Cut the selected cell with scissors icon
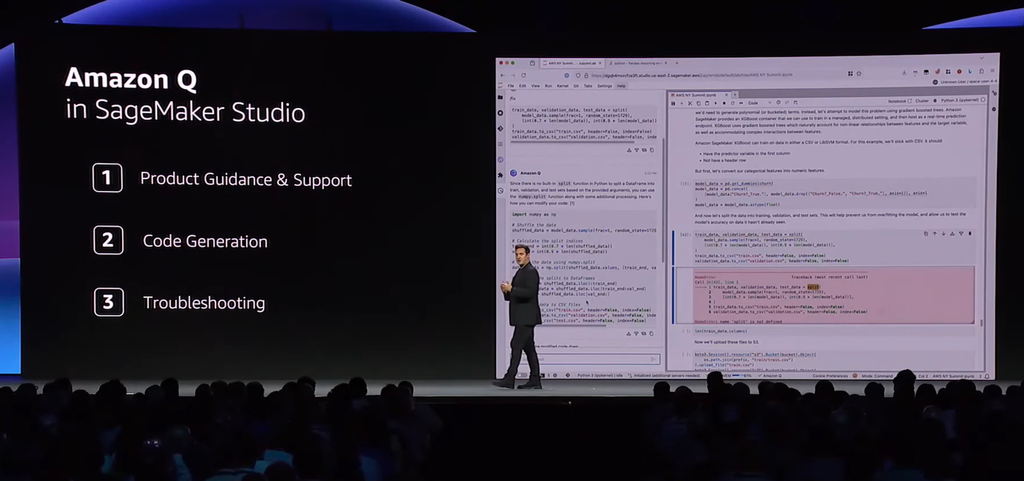The image size is (1024, 481). pyautogui.click(x=690, y=103)
